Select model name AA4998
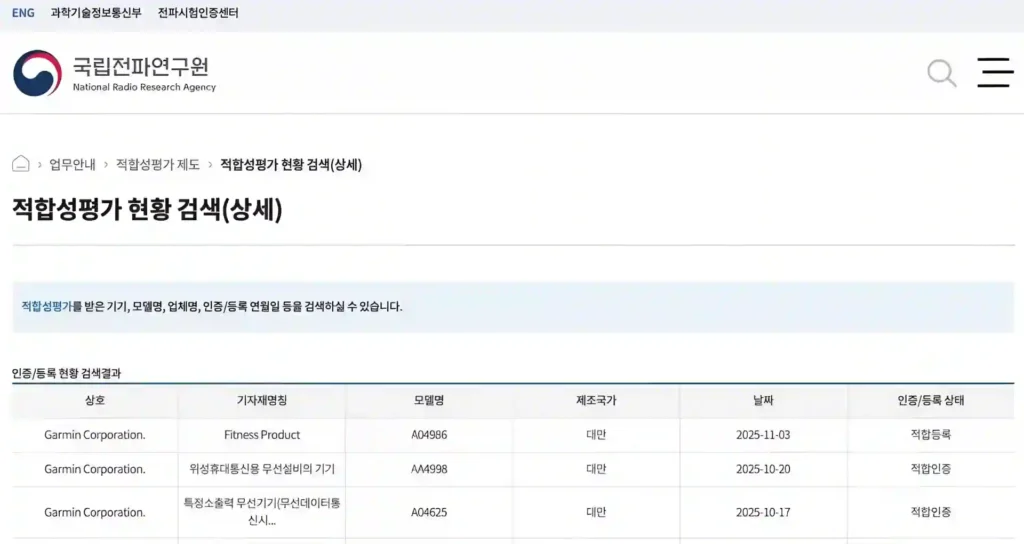1024x544 pixels. pos(429,469)
